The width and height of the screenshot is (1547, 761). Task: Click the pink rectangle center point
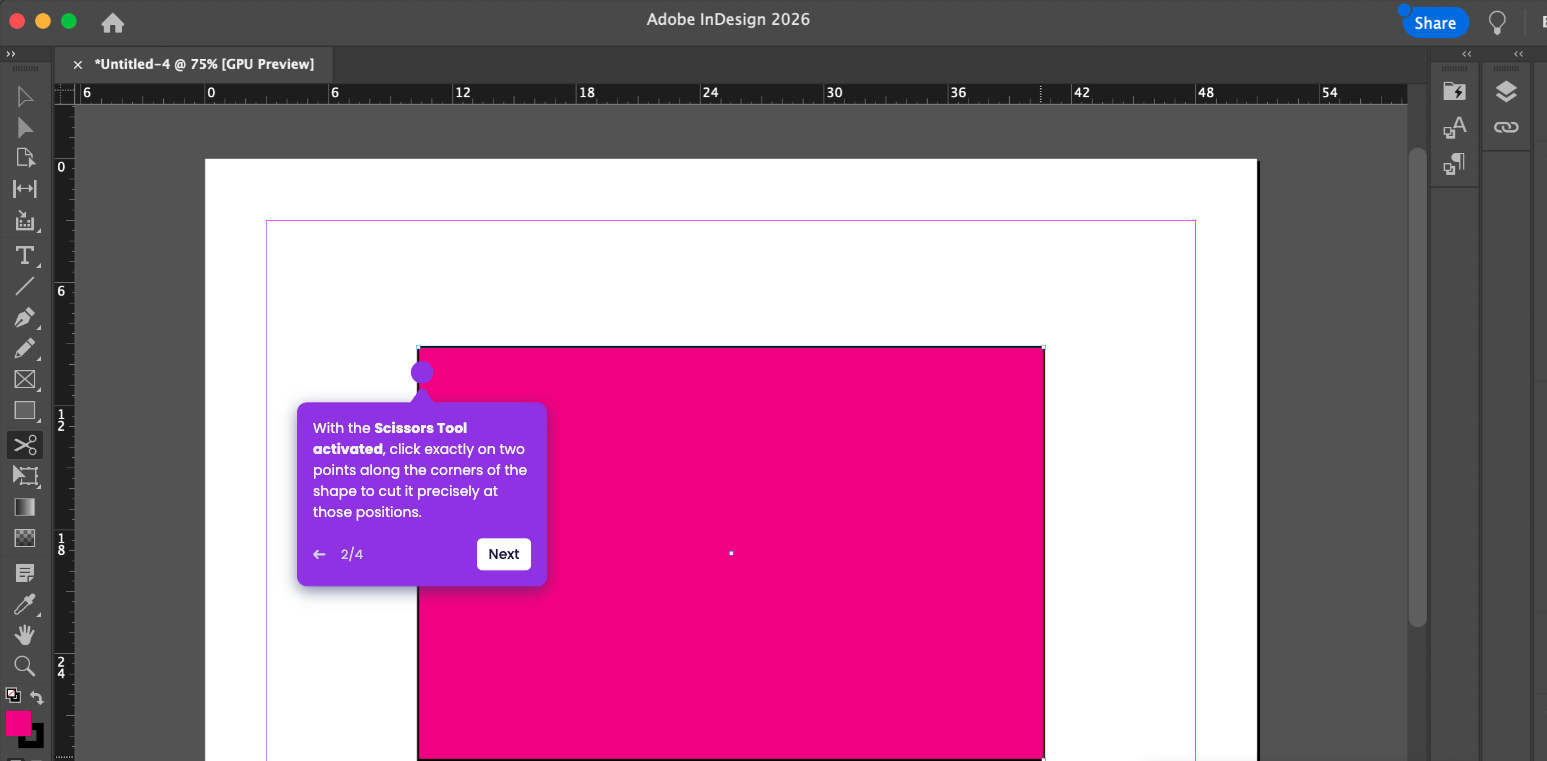[x=731, y=553]
